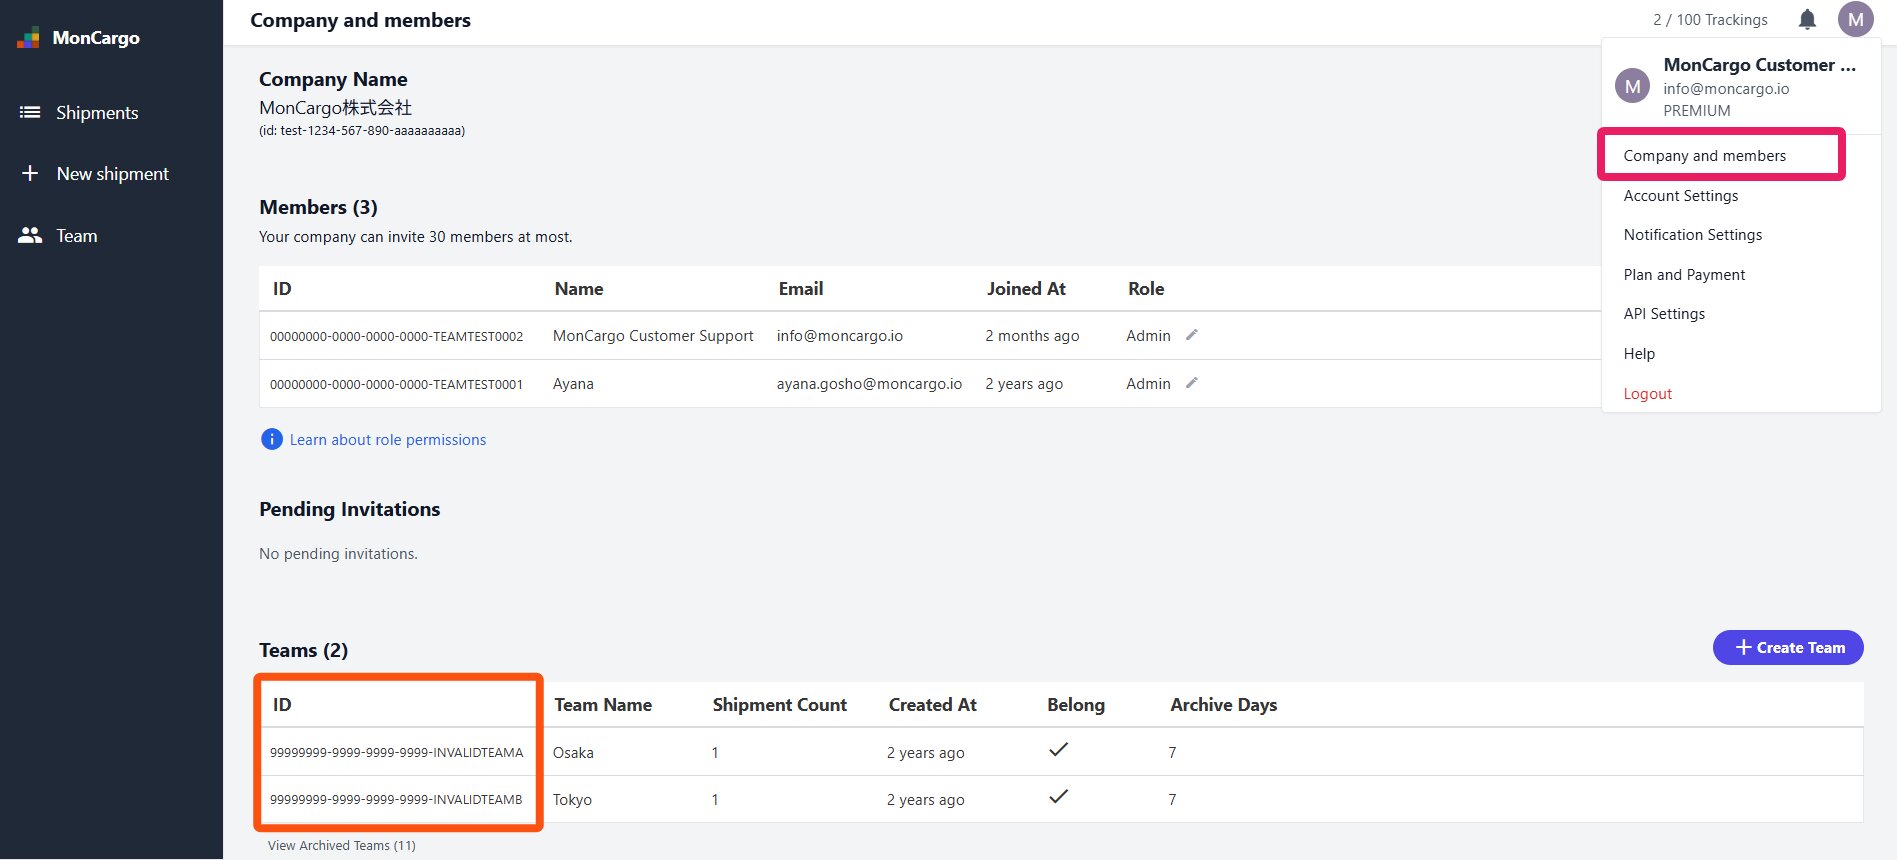Edit Ayana's role with pencil icon
The image size is (1897, 860).
tap(1191, 383)
